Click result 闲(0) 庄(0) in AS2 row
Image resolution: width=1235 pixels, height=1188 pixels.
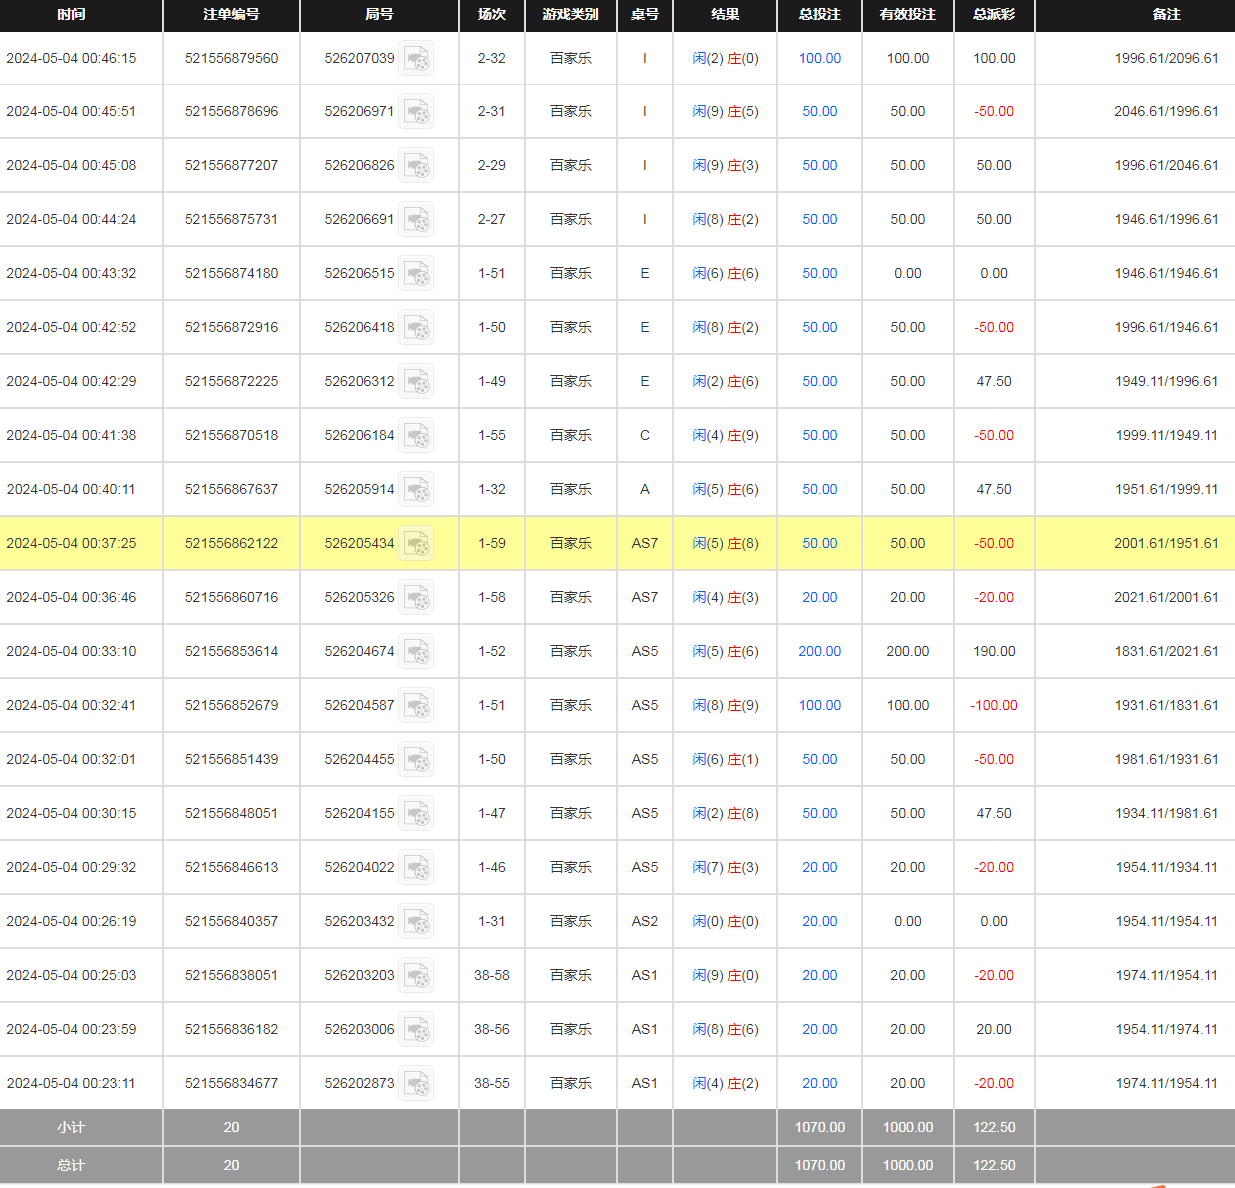pos(725,921)
